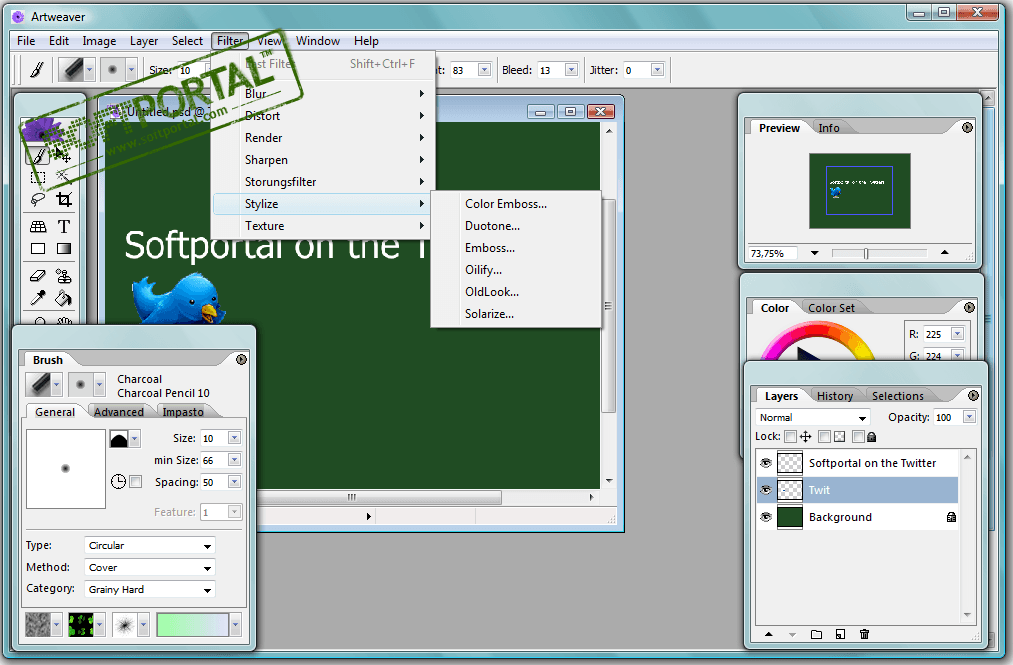Viewport: 1013px width, 665px height.
Task: Select the Paint Bucket tool
Action: click(x=64, y=298)
